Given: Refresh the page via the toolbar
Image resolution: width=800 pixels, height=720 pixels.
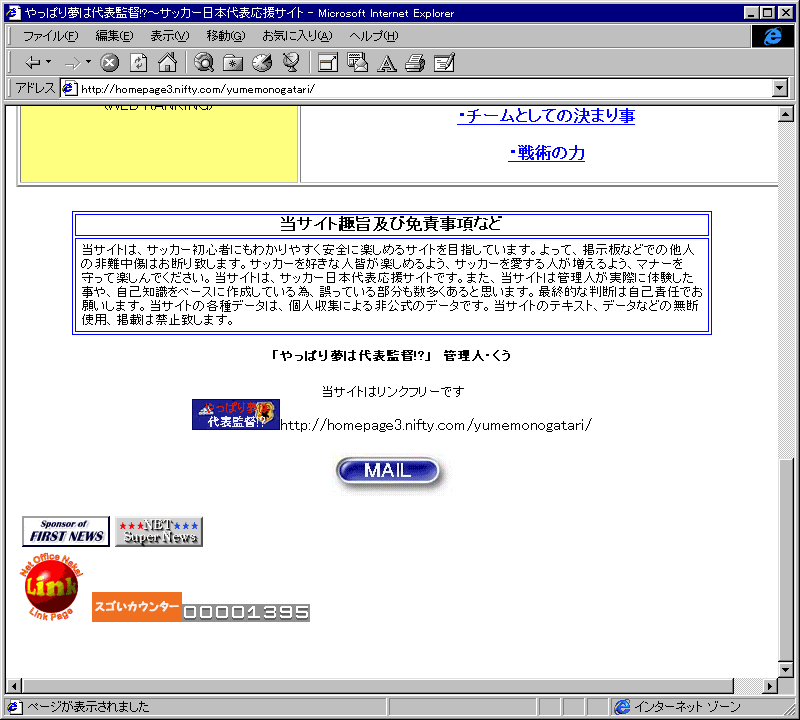Looking at the screenshot, I should [x=138, y=63].
